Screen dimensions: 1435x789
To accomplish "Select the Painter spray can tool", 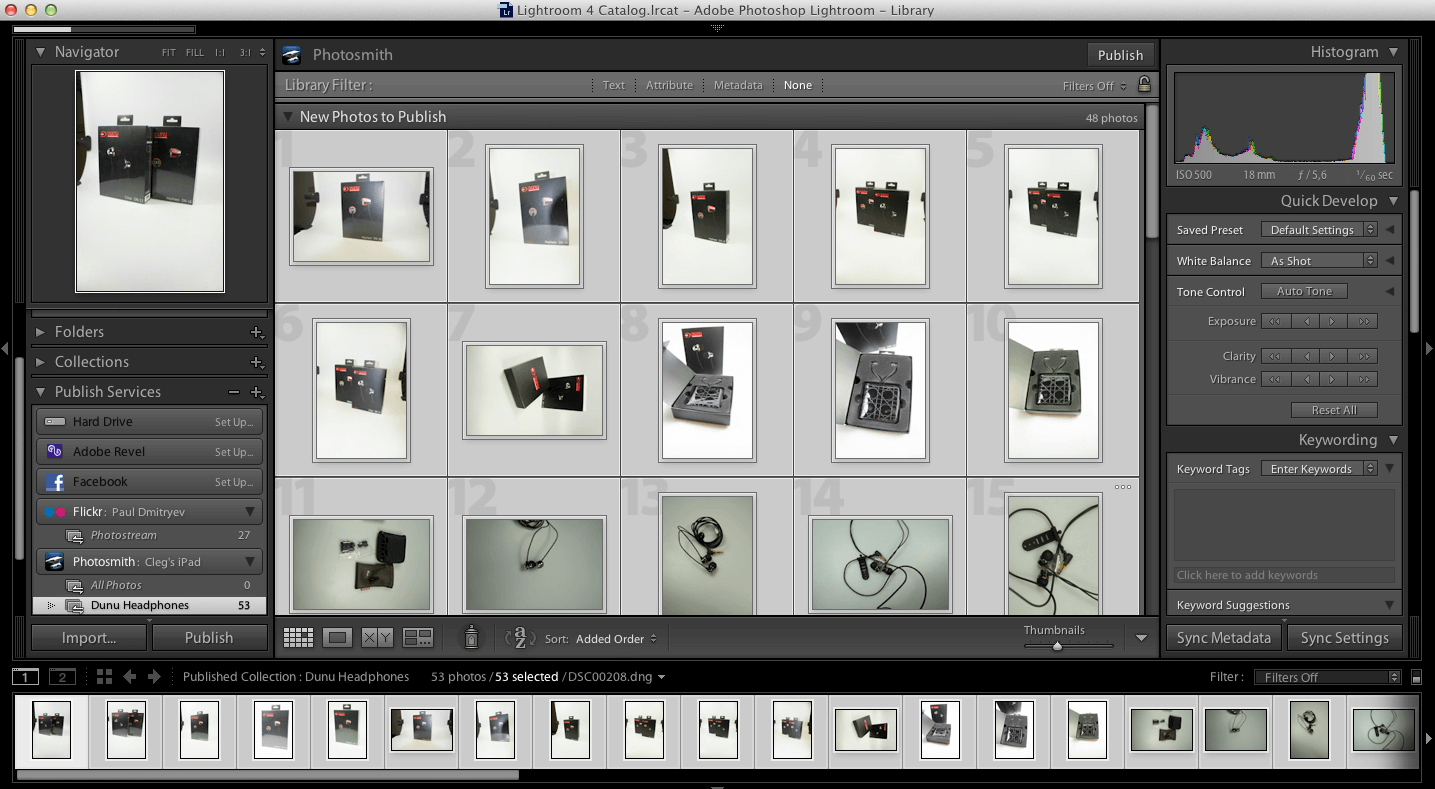I will 472,637.
